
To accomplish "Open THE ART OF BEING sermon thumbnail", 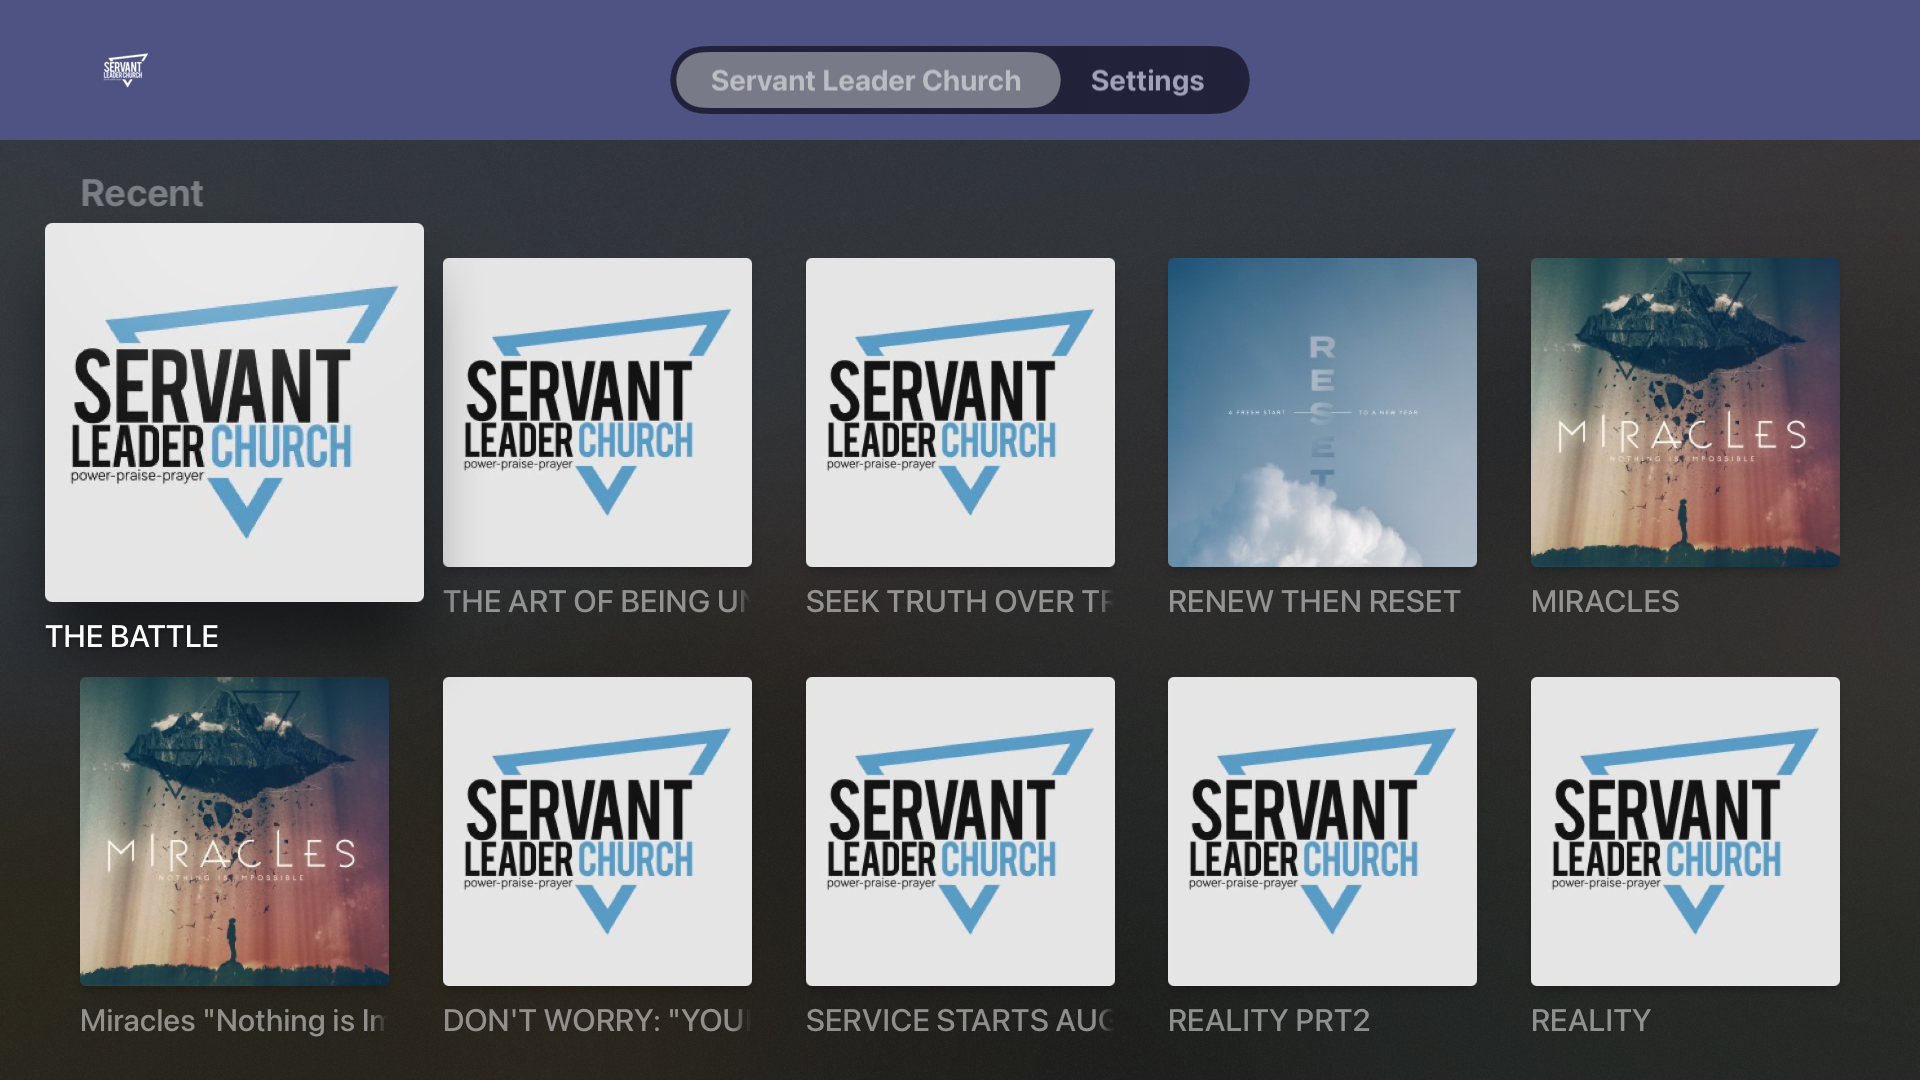I will tap(597, 412).
